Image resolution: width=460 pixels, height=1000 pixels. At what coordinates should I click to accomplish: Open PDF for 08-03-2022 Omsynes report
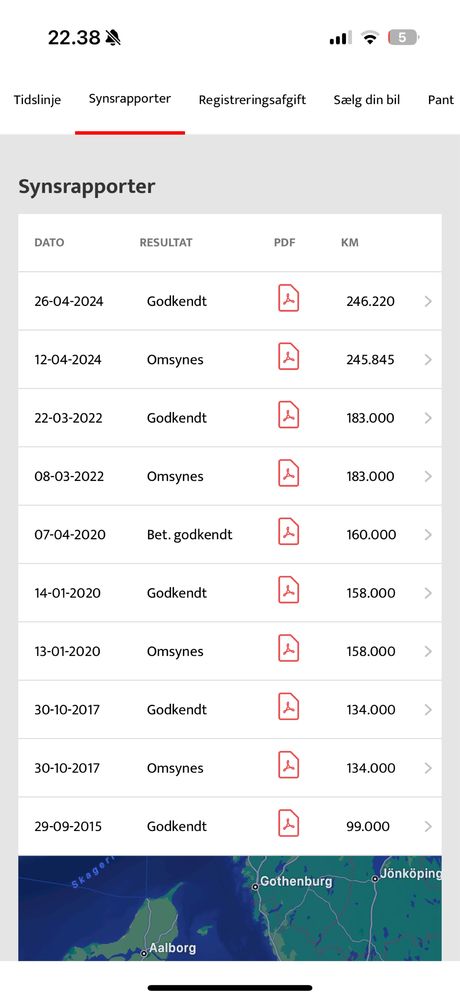(288, 474)
